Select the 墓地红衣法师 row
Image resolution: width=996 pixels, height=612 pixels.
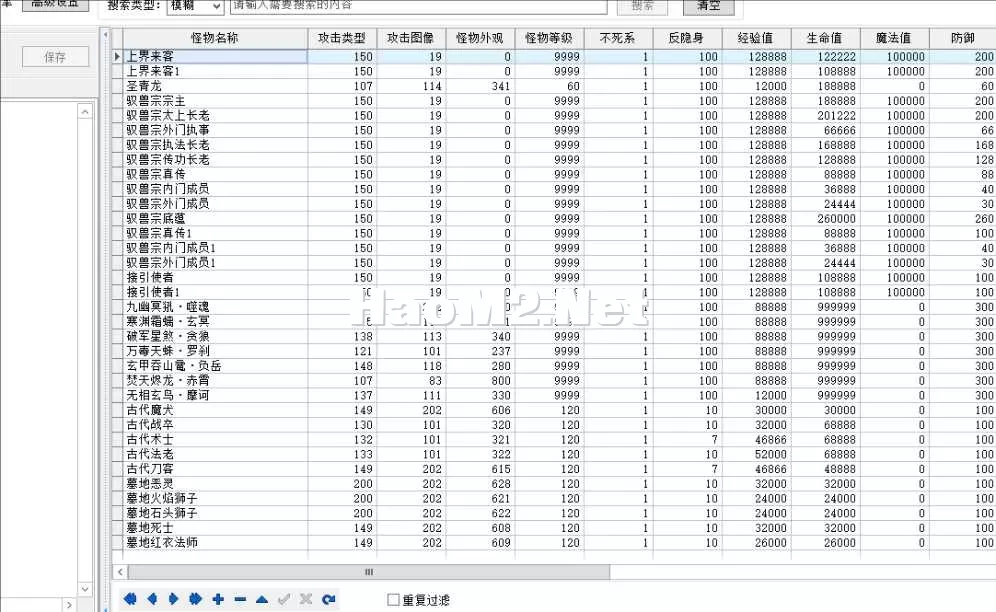[554, 543]
